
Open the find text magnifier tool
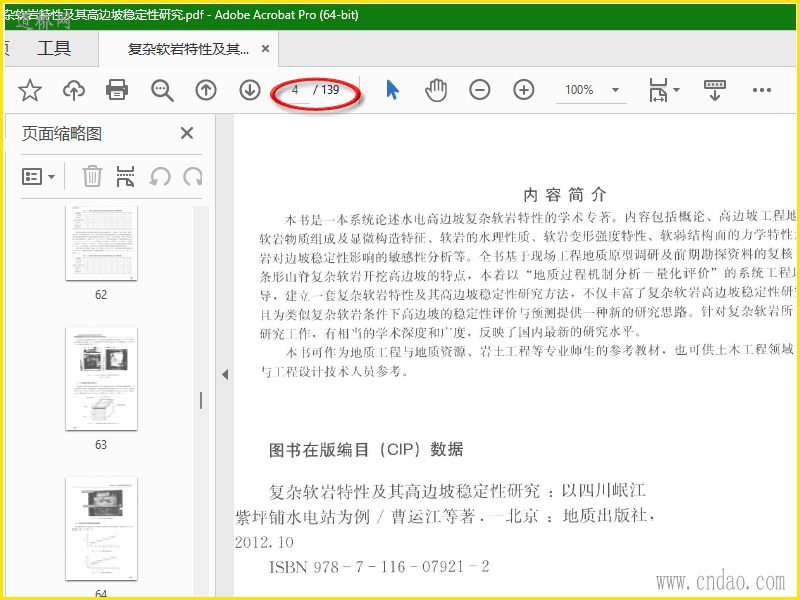click(162, 90)
